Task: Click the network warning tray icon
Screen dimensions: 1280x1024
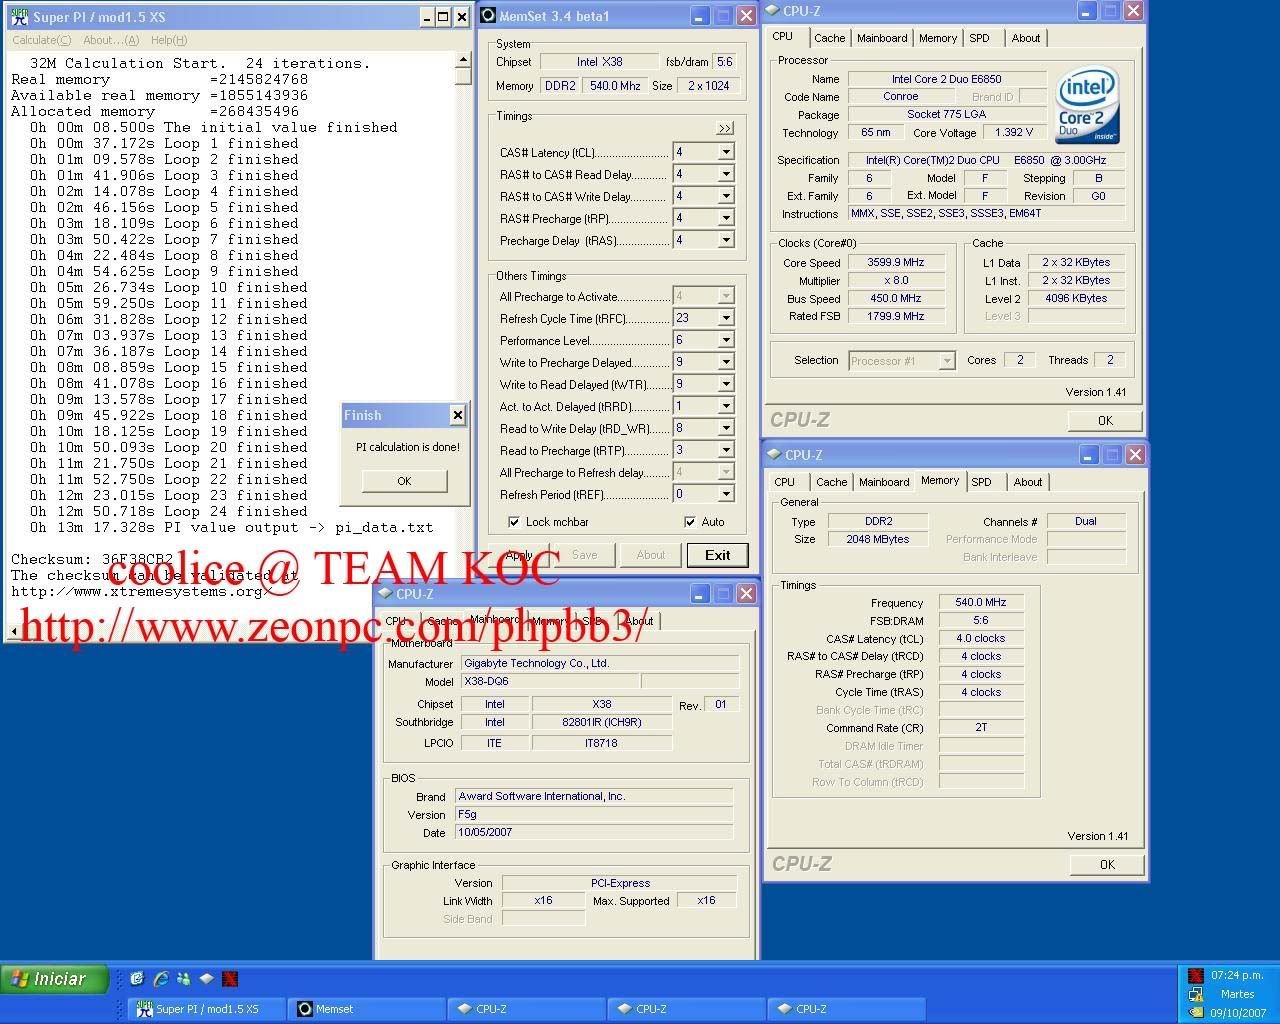Action: tap(1196, 994)
